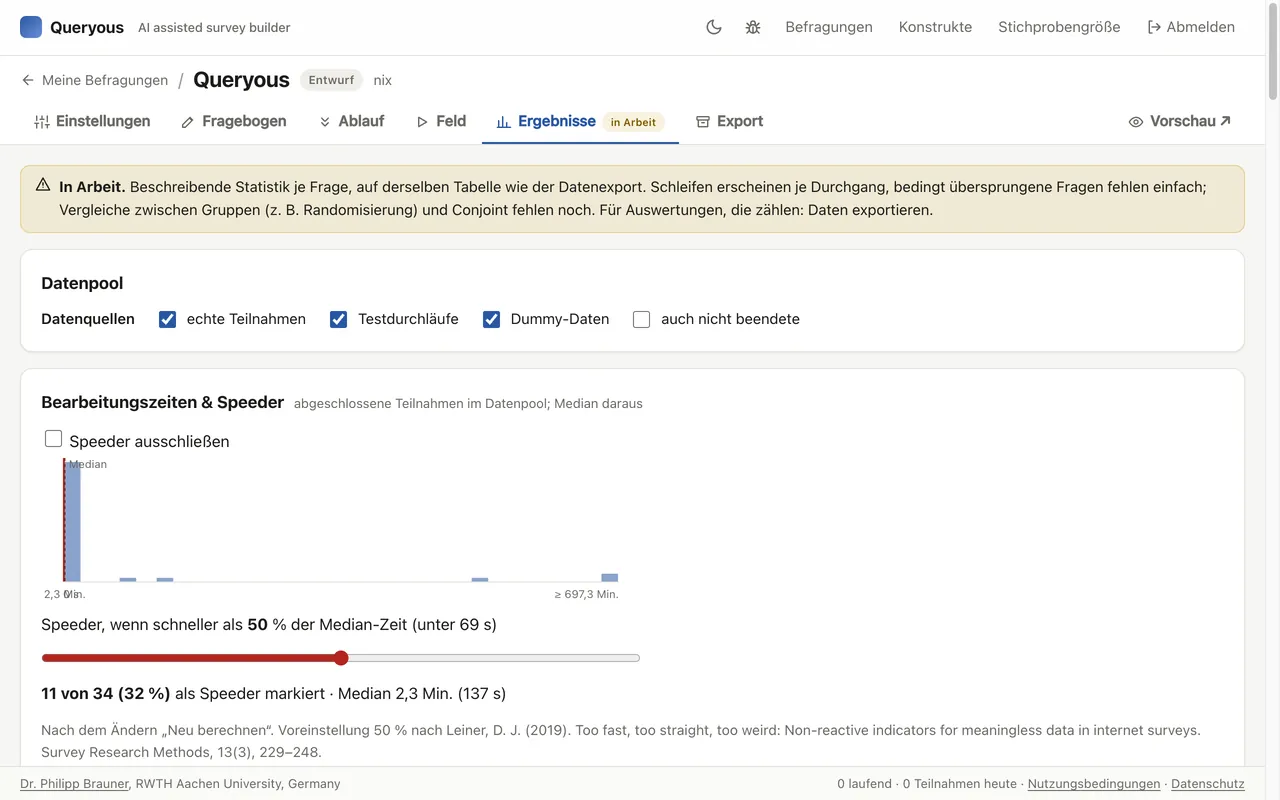
Task: Click the speeder threshold slider handle
Action: [x=341, y=658]
